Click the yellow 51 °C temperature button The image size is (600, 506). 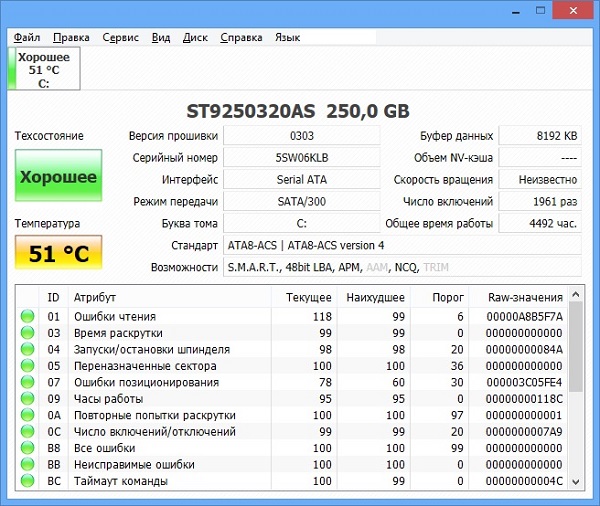tap(59, 253)
